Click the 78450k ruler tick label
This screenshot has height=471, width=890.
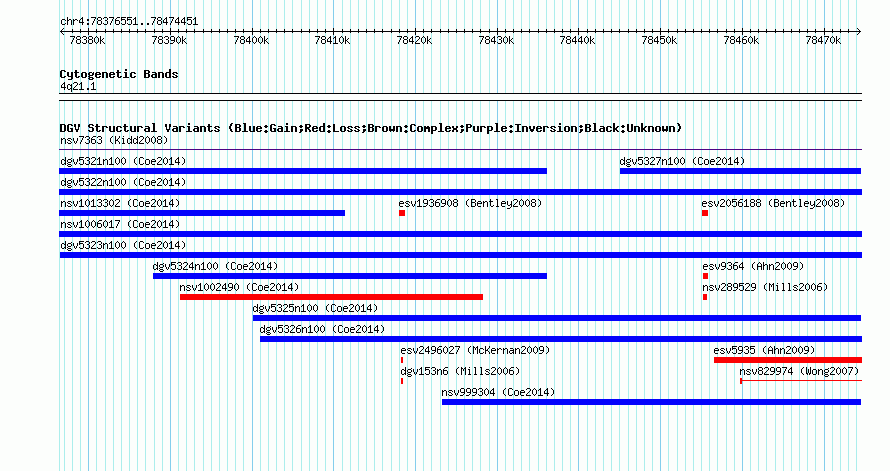(659, 40)
